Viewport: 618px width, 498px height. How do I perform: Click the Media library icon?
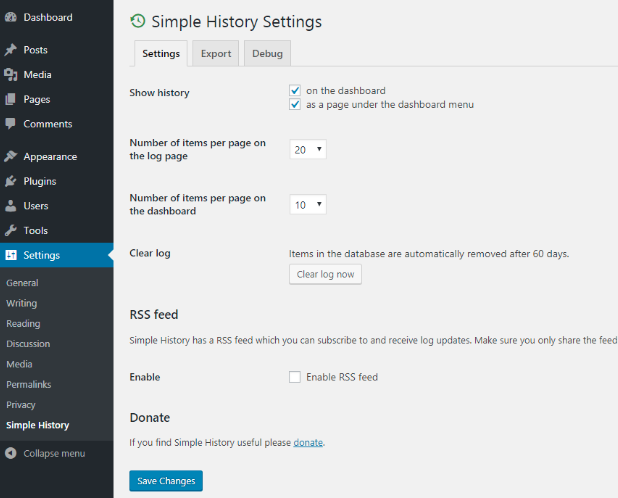[x=11, y=75]
